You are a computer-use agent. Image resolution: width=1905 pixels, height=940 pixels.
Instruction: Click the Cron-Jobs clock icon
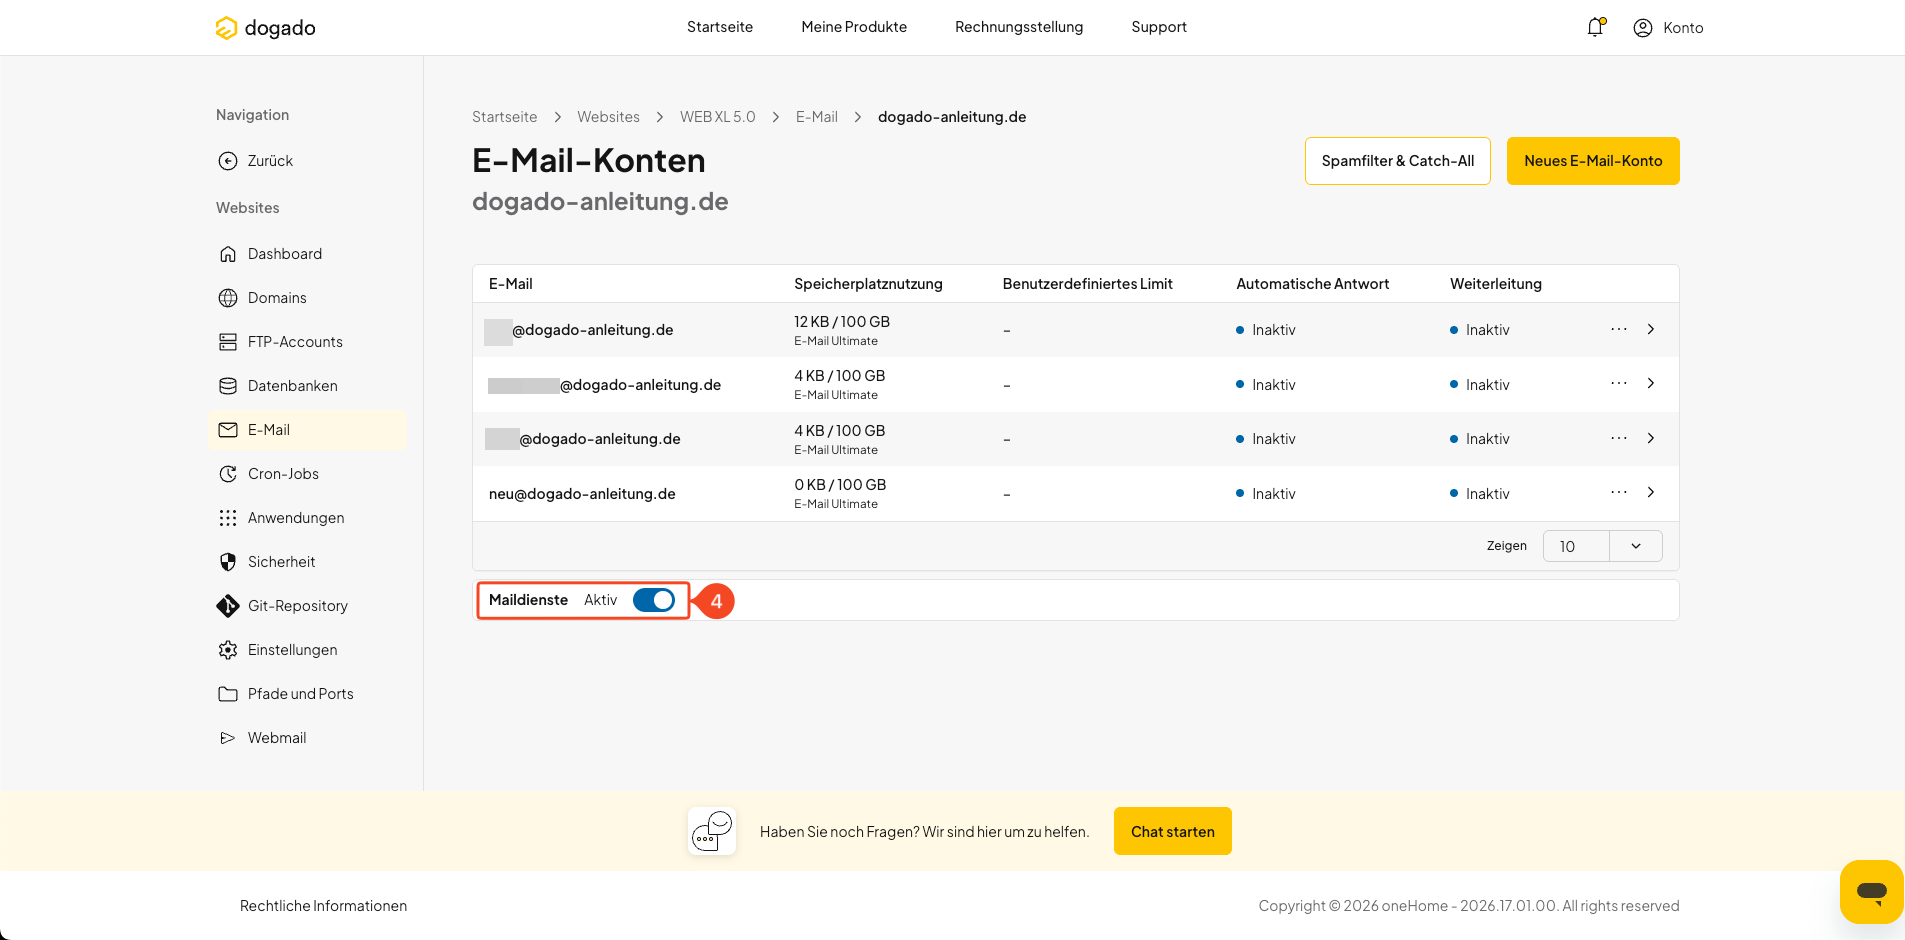(228, 474)
